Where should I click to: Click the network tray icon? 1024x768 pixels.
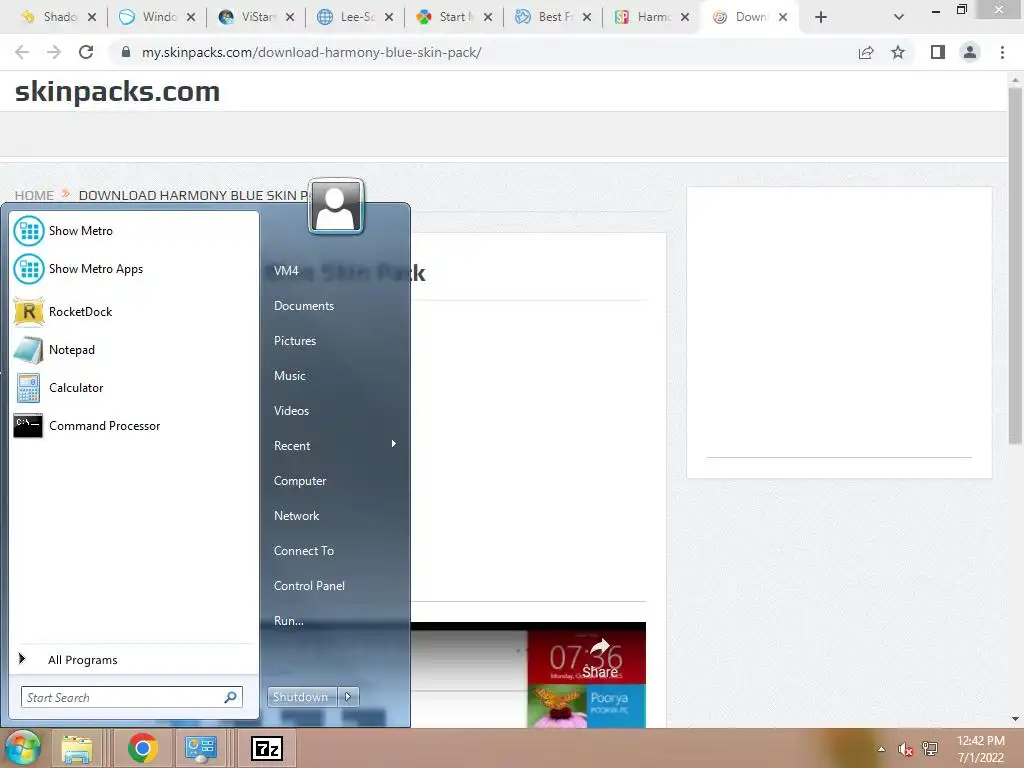click(930, 749)
